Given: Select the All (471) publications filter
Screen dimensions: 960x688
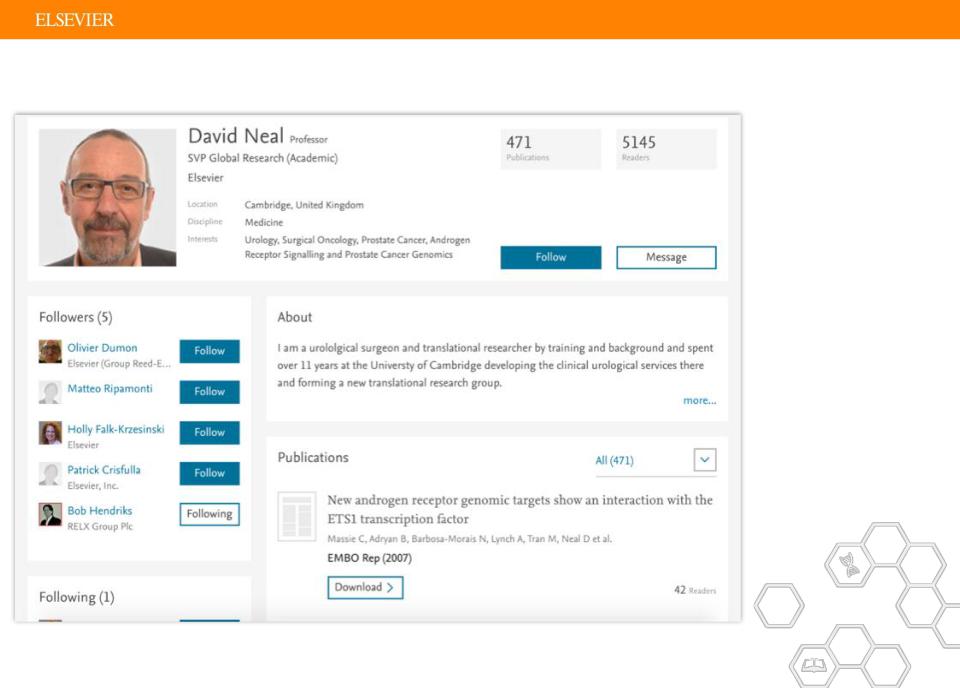Looking at the screenshot, I should pos(614,460).
